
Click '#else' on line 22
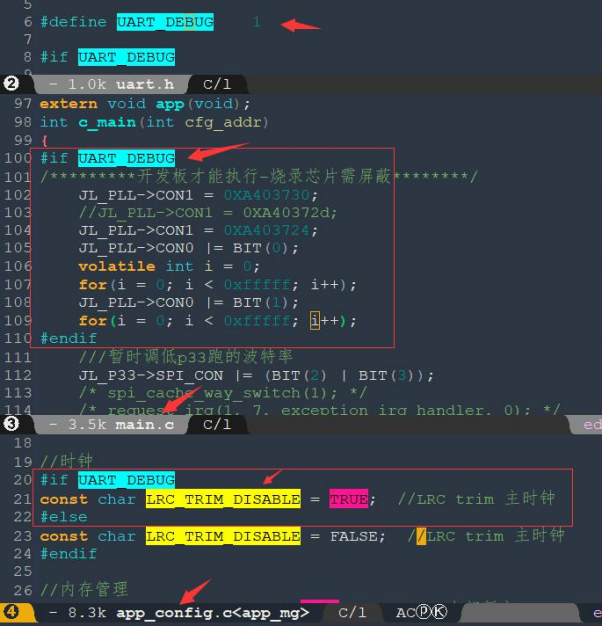click(64, 517)
